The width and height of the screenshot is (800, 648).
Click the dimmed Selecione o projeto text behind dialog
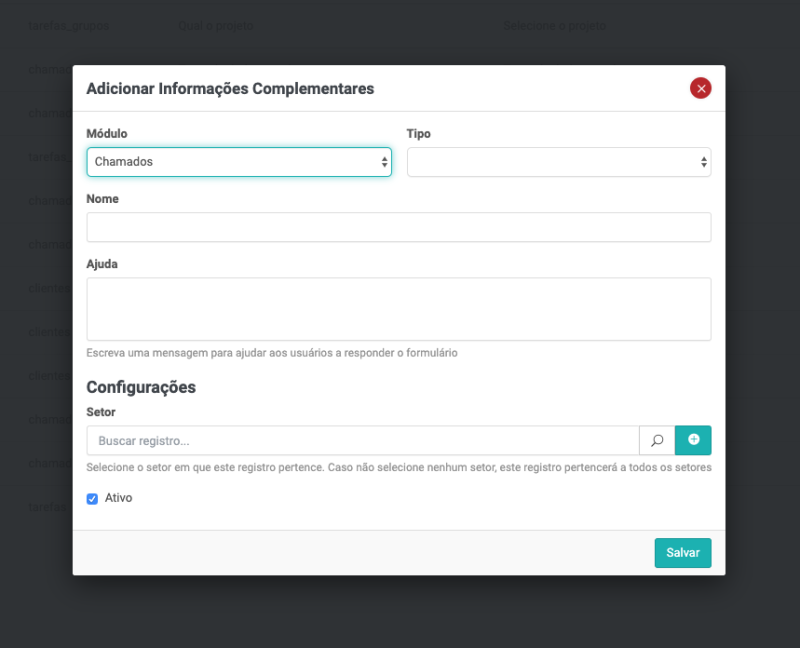[x=555, y=25]
